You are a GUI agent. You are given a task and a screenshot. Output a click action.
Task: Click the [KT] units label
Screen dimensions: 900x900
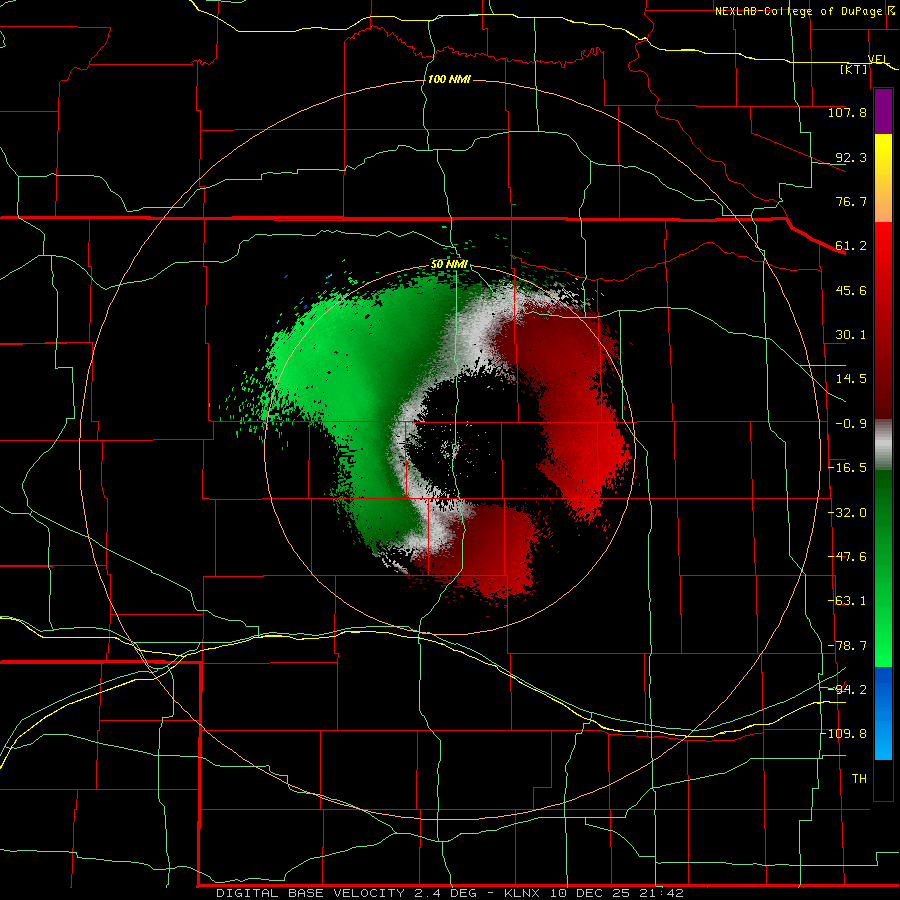[x=854, y=69]
